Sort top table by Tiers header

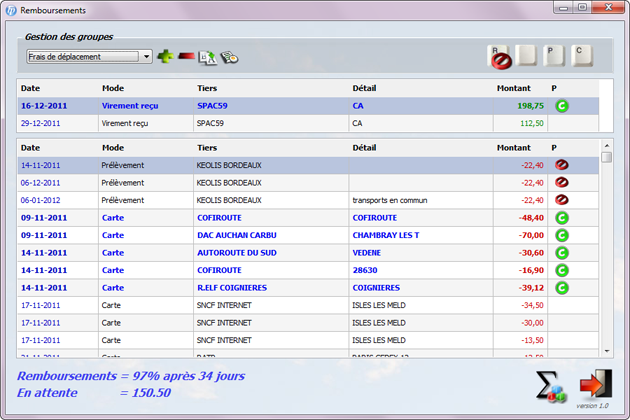pyautogui.click(x=207, y=88)
